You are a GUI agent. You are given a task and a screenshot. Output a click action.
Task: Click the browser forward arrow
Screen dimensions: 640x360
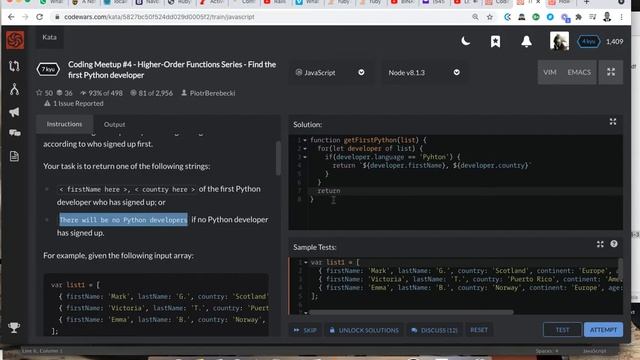click(25, 17)
